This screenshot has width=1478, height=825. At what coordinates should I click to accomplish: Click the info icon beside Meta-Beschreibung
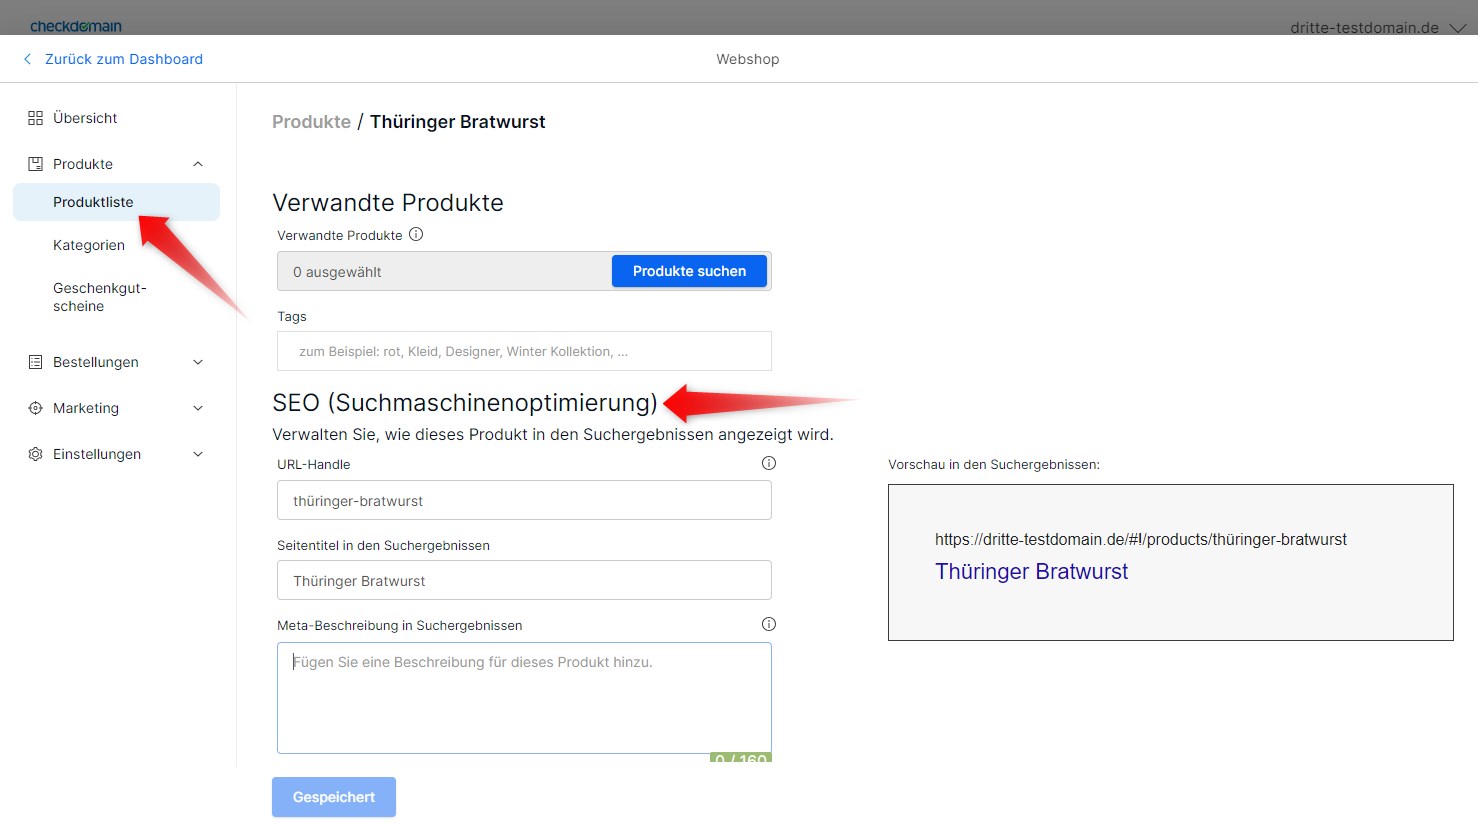768,623
